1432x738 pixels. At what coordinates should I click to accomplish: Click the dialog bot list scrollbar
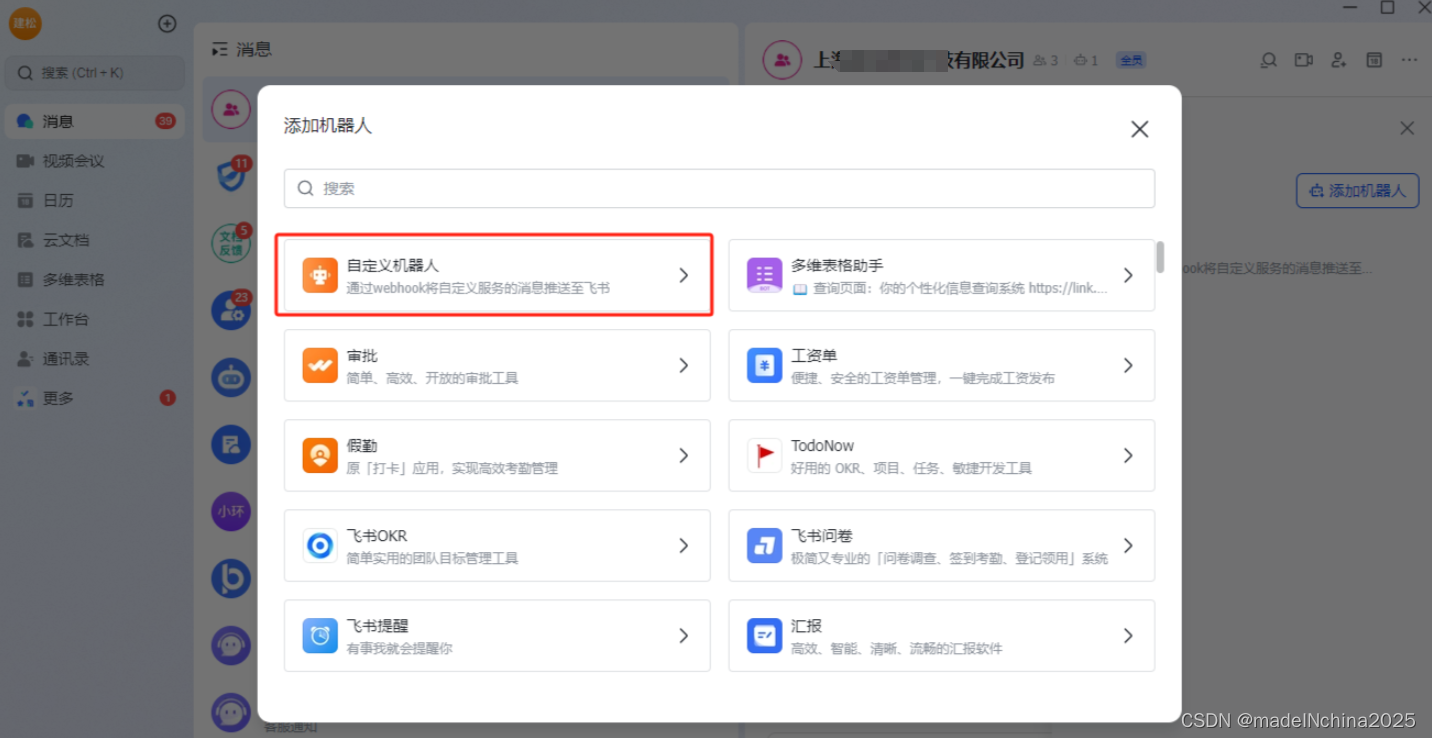(x=1160, y=257)
